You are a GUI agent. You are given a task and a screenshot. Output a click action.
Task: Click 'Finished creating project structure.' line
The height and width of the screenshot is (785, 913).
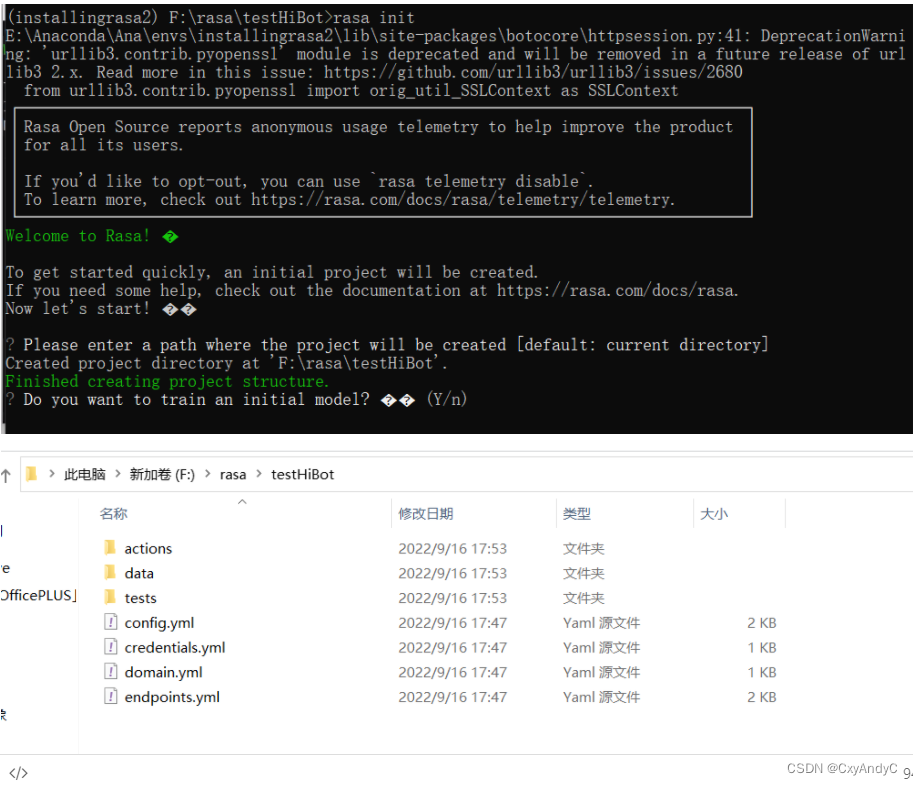pyautogui.click(x=167, y=381)
